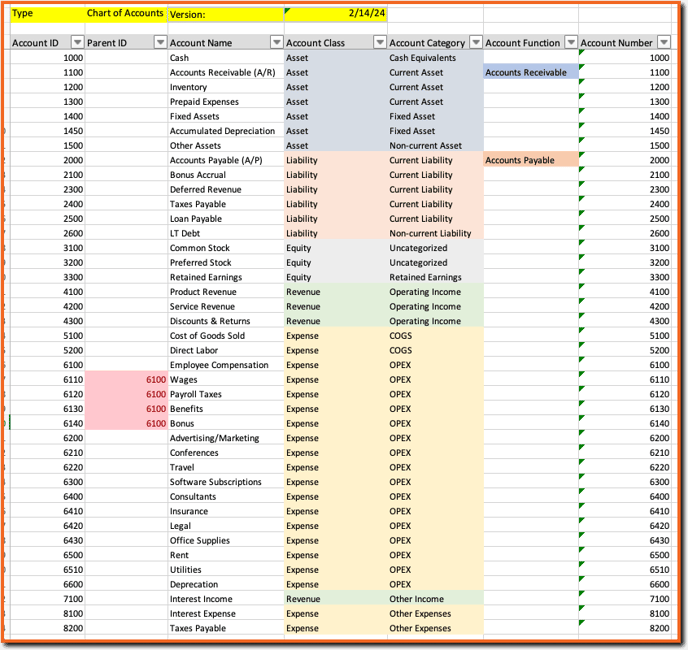Select the 'Loan Payable' cell
Image resolution: width=688 pixels, height=650 pixels.
coord(226,219)
